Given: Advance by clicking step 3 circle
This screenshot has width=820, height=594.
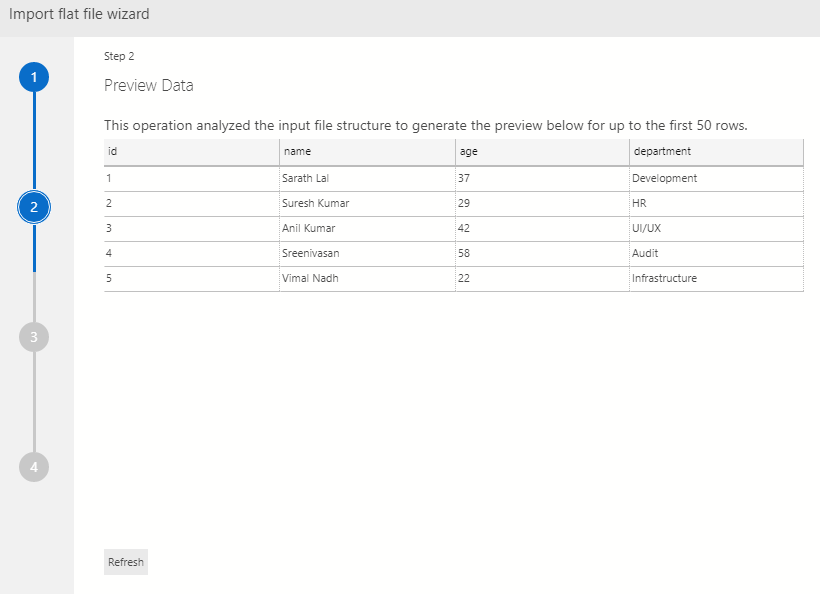Looking at the screenshot, I should 34,337.
